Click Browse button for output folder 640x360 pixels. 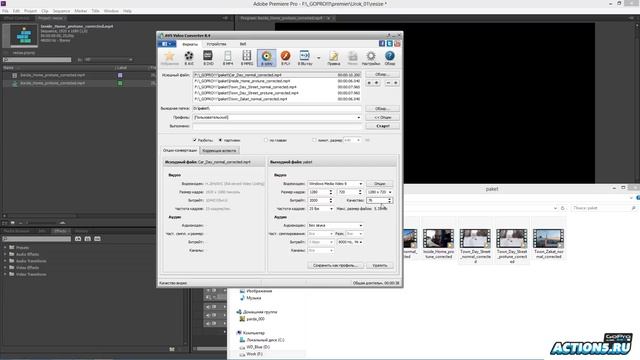(x=382, y=109)
